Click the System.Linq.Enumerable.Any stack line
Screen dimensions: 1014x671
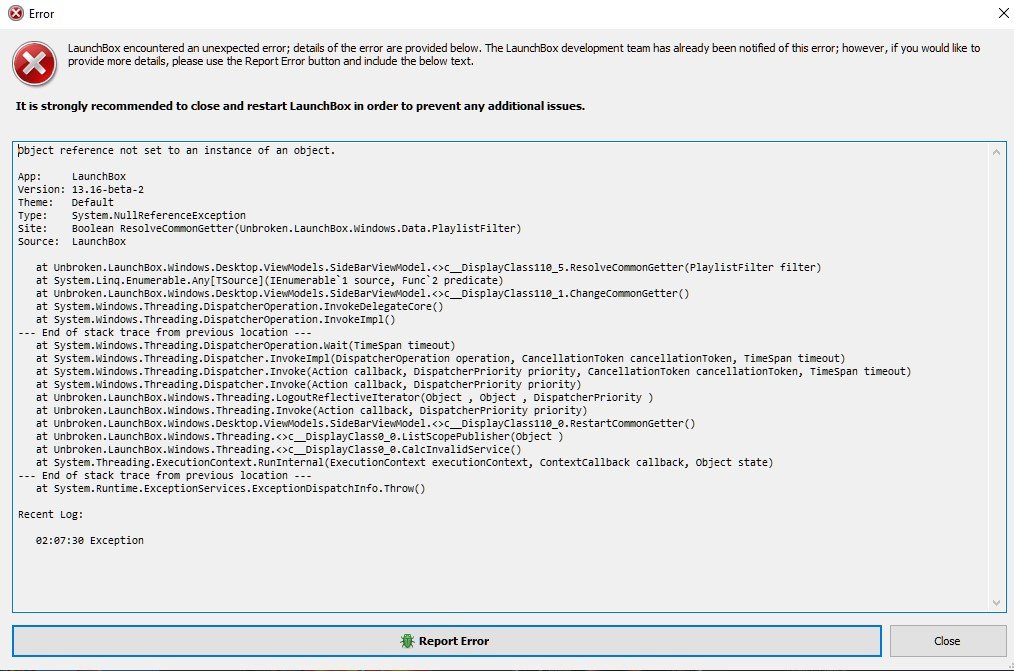[270, 281]
